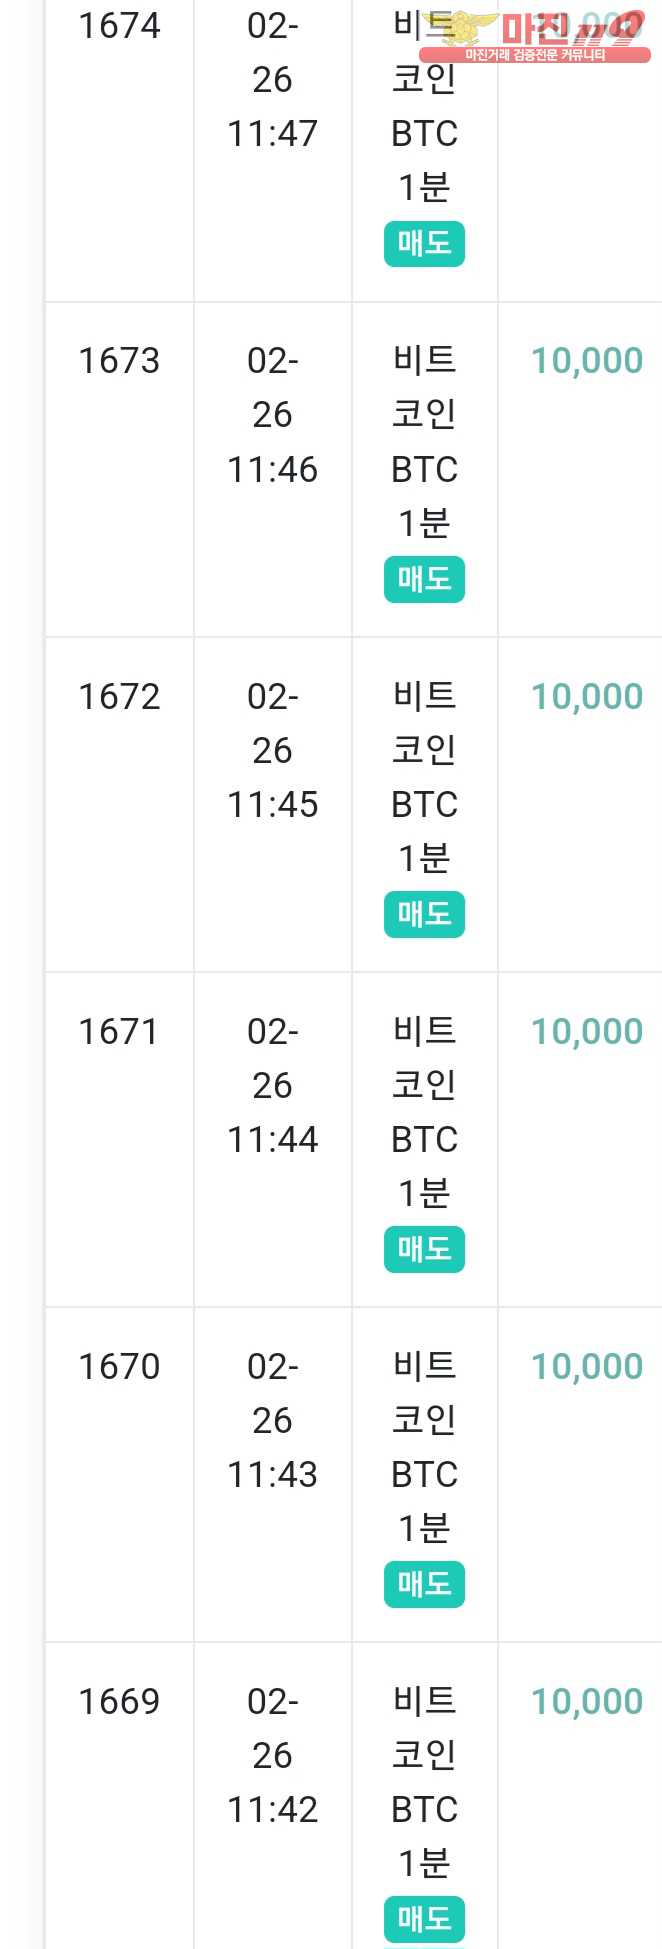This screenshot has height=1949, width=662.
Task: Click the 10,000 amount in row 1669
Action: coord(587,1701)
